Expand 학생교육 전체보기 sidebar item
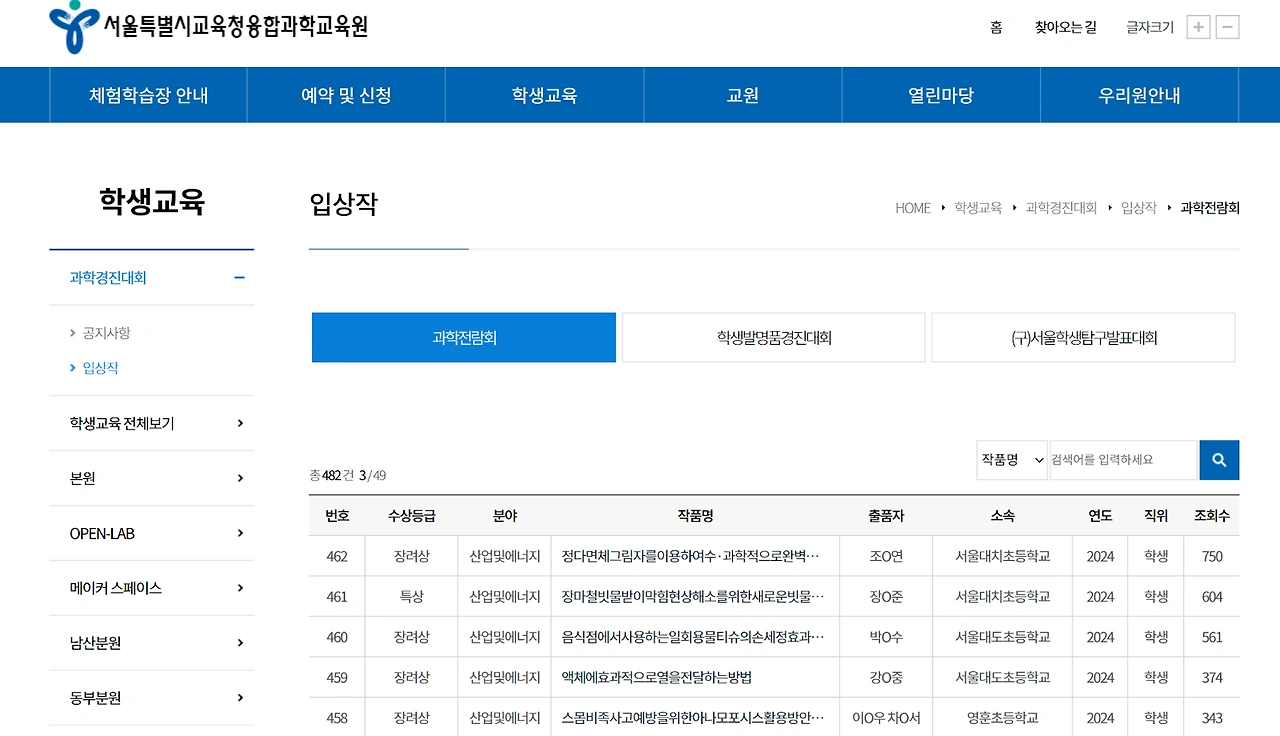 240,423
